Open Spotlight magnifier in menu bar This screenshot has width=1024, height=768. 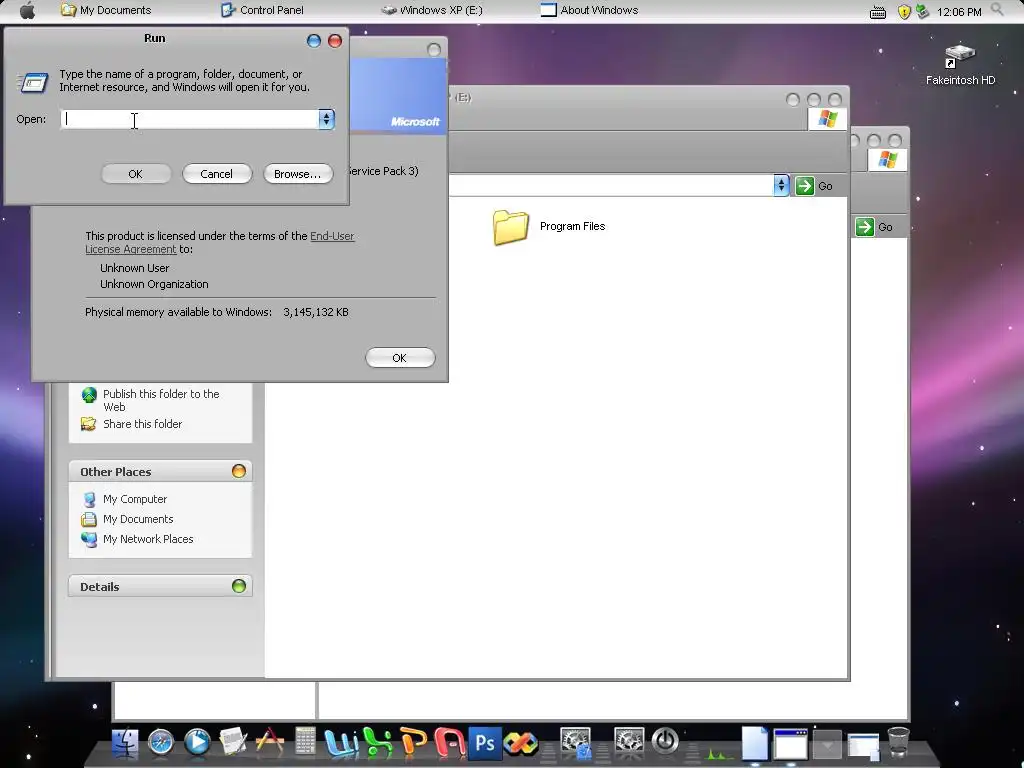[997, 9]
